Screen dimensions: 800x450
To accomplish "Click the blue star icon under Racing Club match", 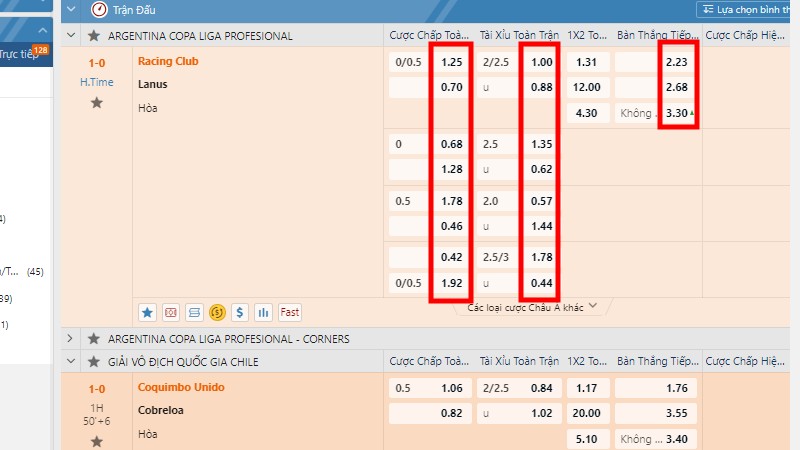I will point(147,312).
